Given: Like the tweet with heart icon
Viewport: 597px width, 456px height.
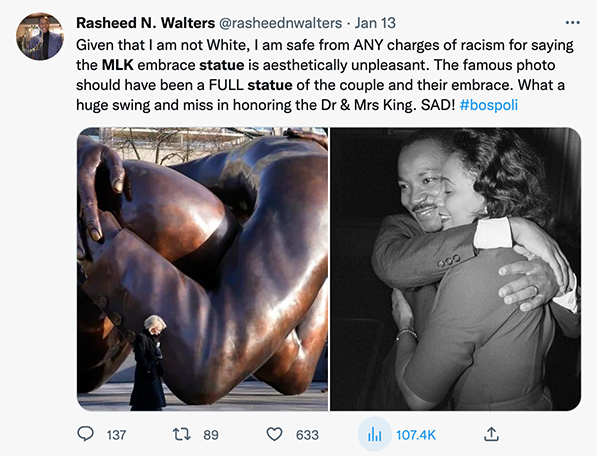Looking at the screenshot, I should pyautogui.click(x=274, y=434).
